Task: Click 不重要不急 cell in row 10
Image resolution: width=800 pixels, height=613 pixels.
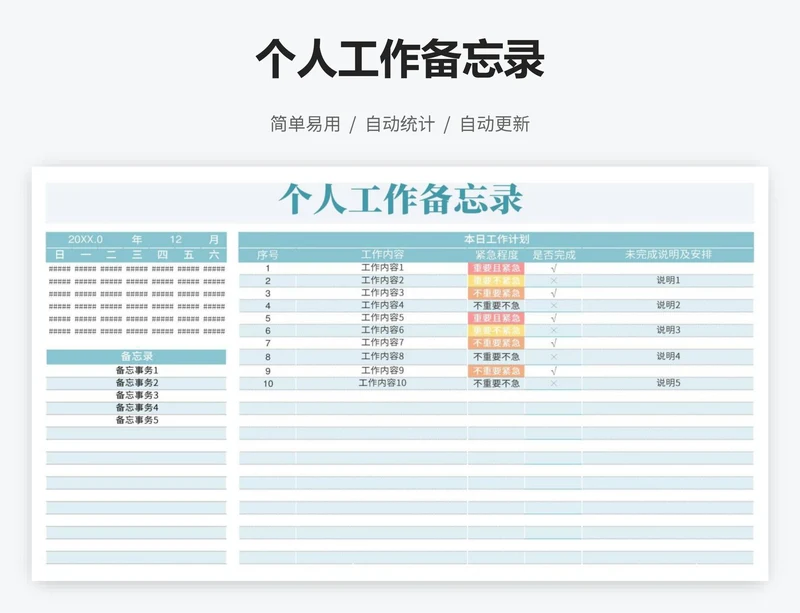Action: pos(496,383)
